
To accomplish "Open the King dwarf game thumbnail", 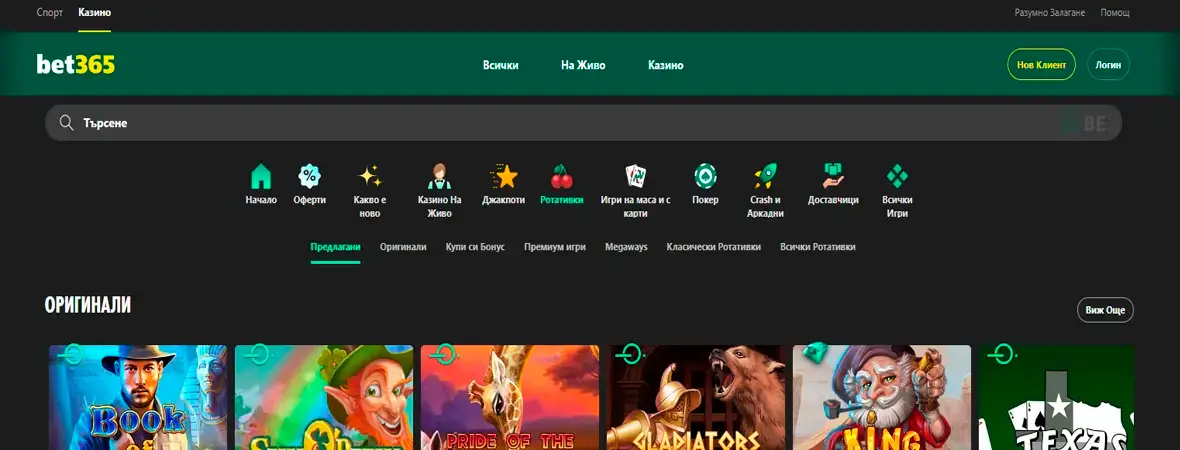I will click(x=882, y=397).
